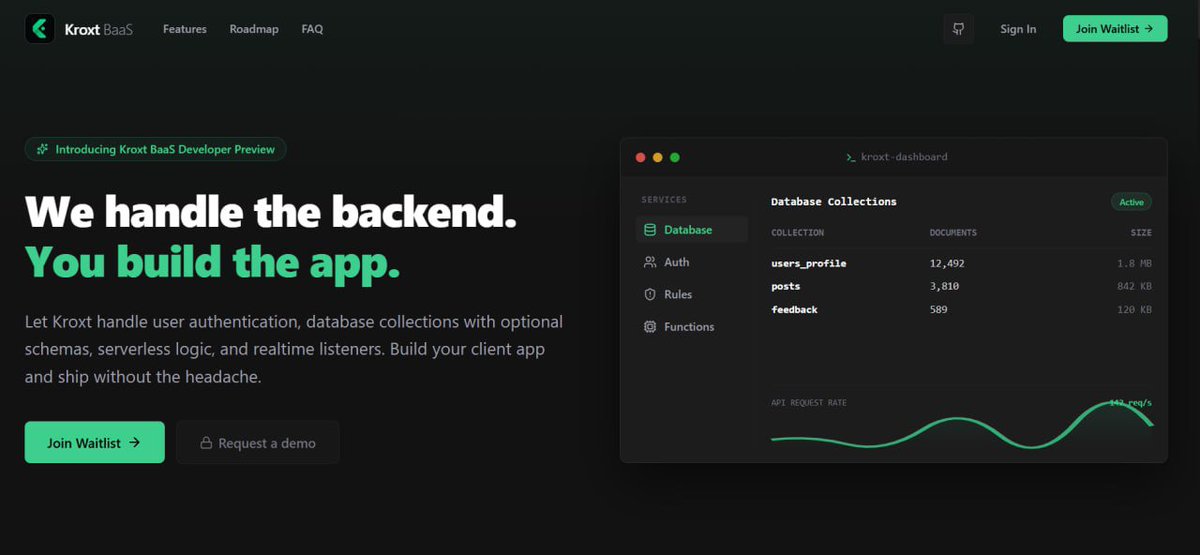The height and width of the screenshot is (555, 1200).
Task: Open the Features nav link
Action: pyautogui.click(x=185, y=29)
